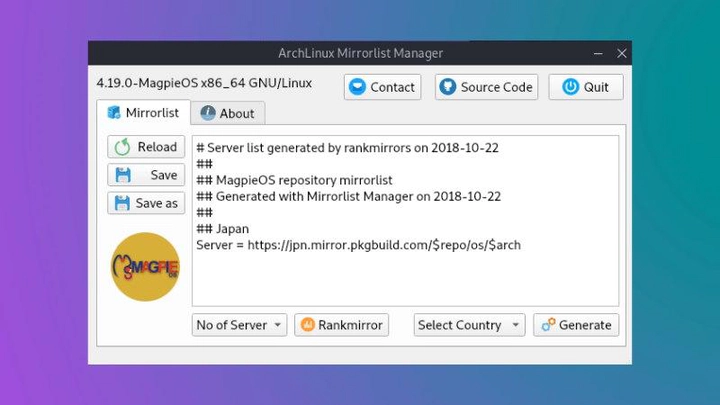Image resolution: width=720 pixels, height=405 pixels.
Task: Open the About tab
Action: 227,113
